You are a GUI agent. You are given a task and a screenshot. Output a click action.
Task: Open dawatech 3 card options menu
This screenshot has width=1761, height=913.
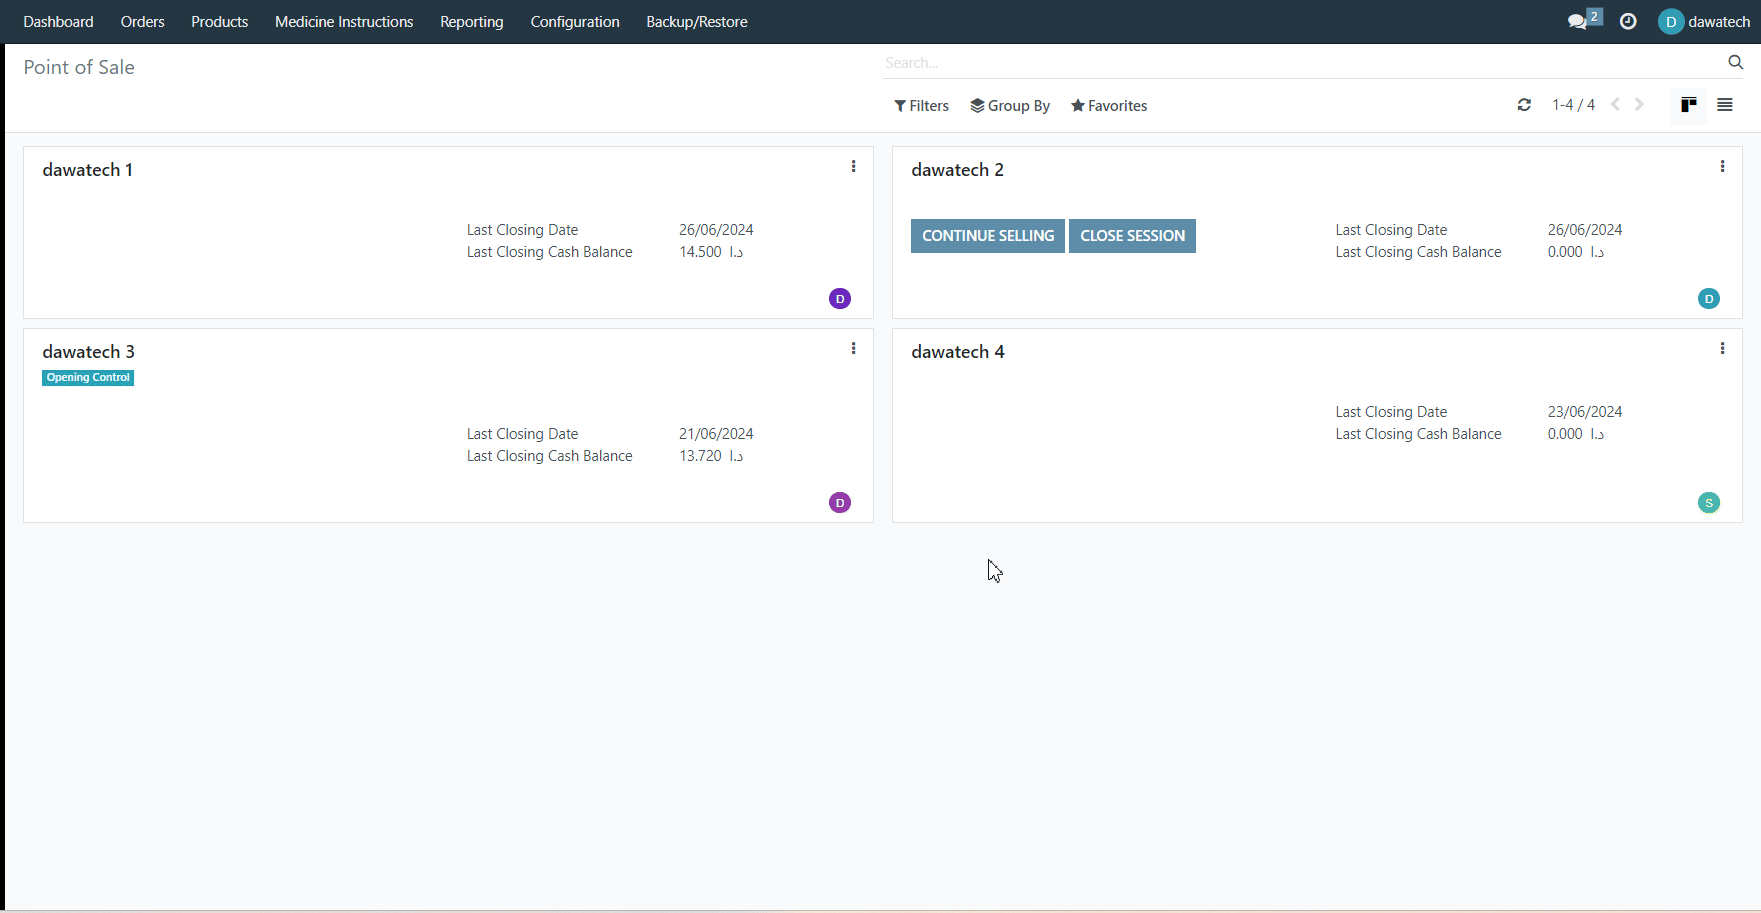click(x=853, y=349)
